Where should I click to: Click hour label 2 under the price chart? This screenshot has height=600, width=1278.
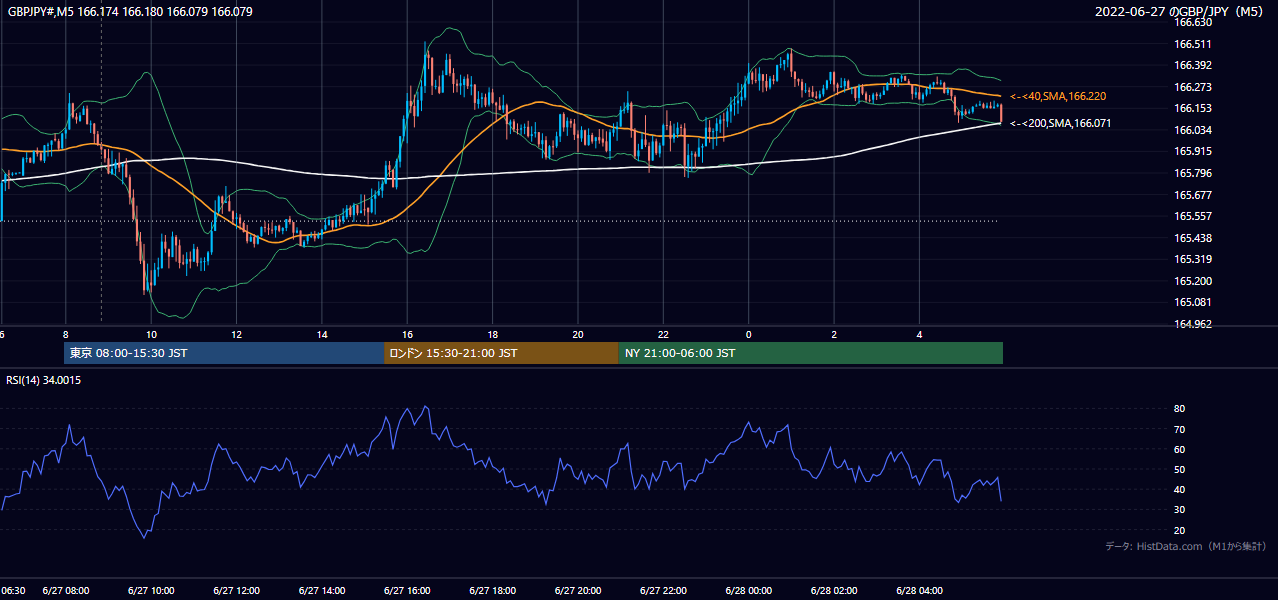(x=835, y=334)
